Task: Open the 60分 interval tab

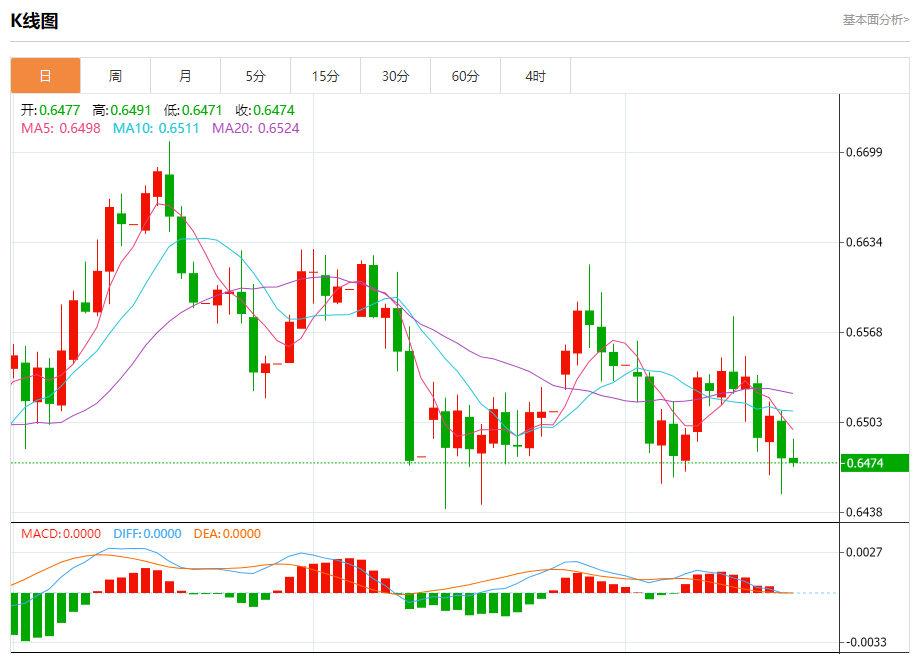Action: [465, 76]
